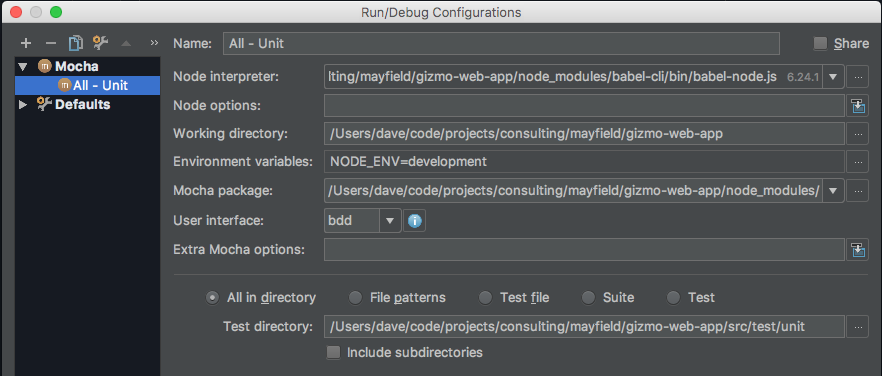
Task: Add a new configuration with plus icon
Action: [26, 43]
